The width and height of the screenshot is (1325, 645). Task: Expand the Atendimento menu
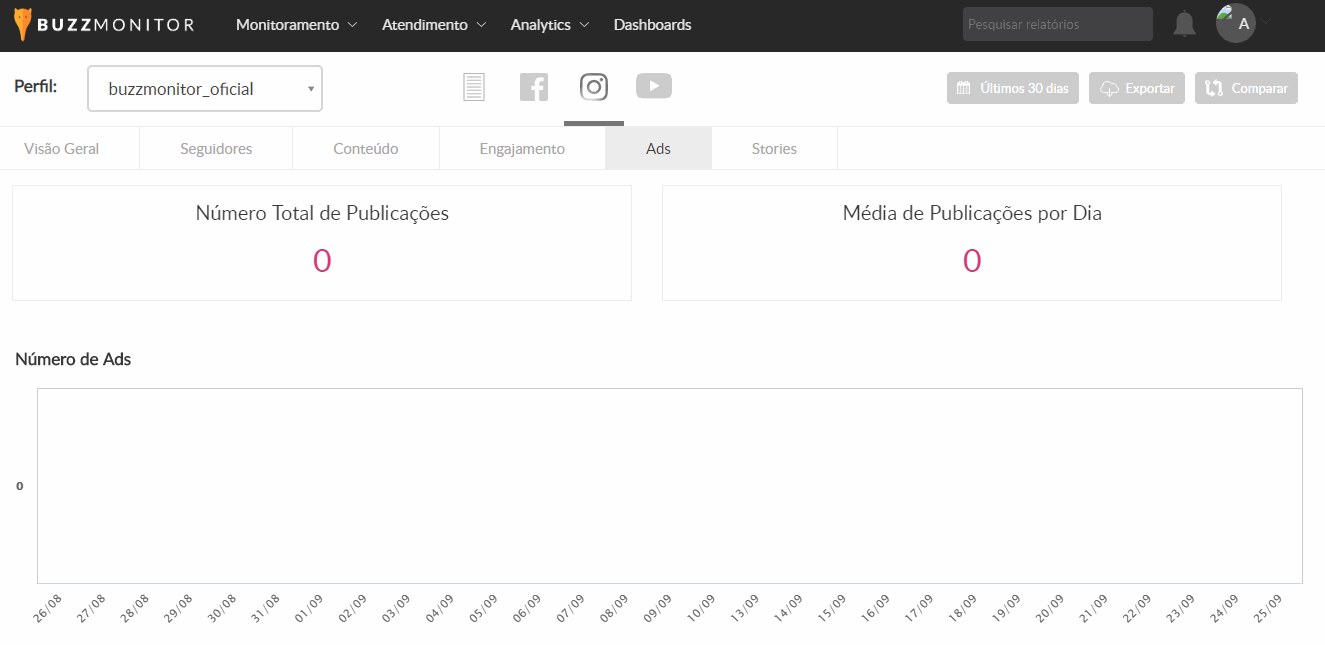click(x=434, y=25)
